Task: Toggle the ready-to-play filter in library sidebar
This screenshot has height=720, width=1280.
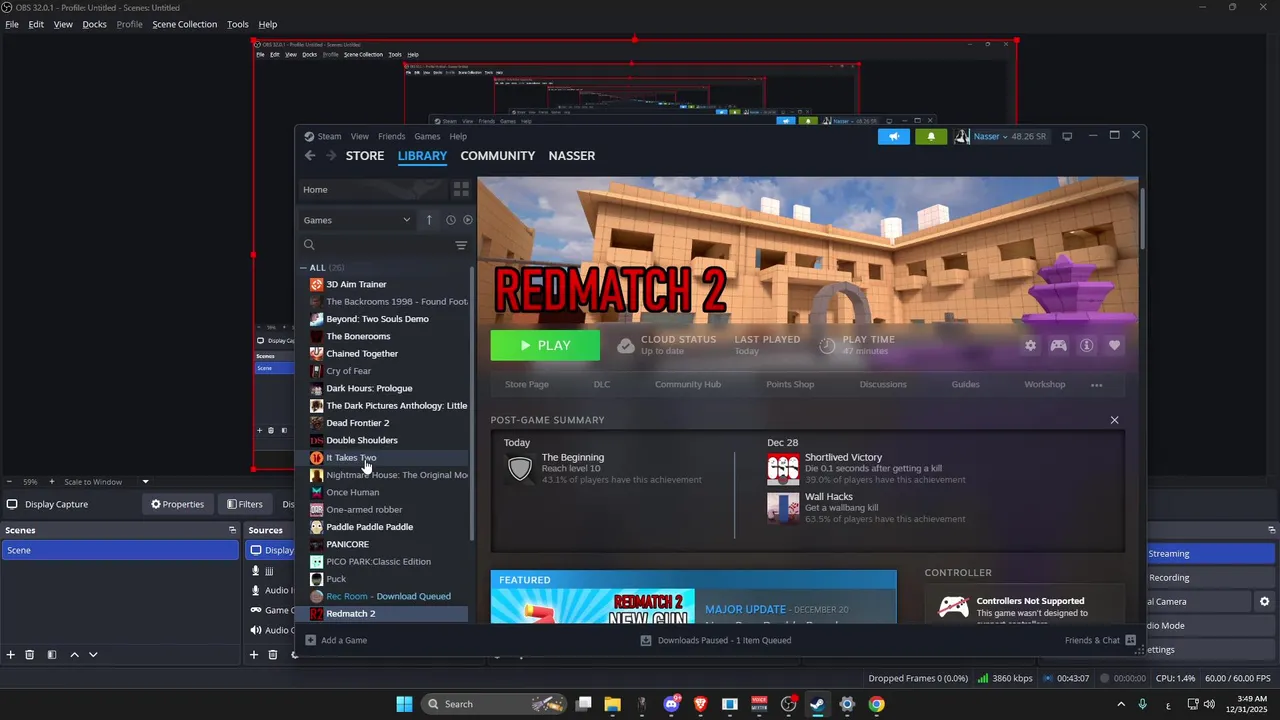Action: pyautogui.click(x=467, y=220)
